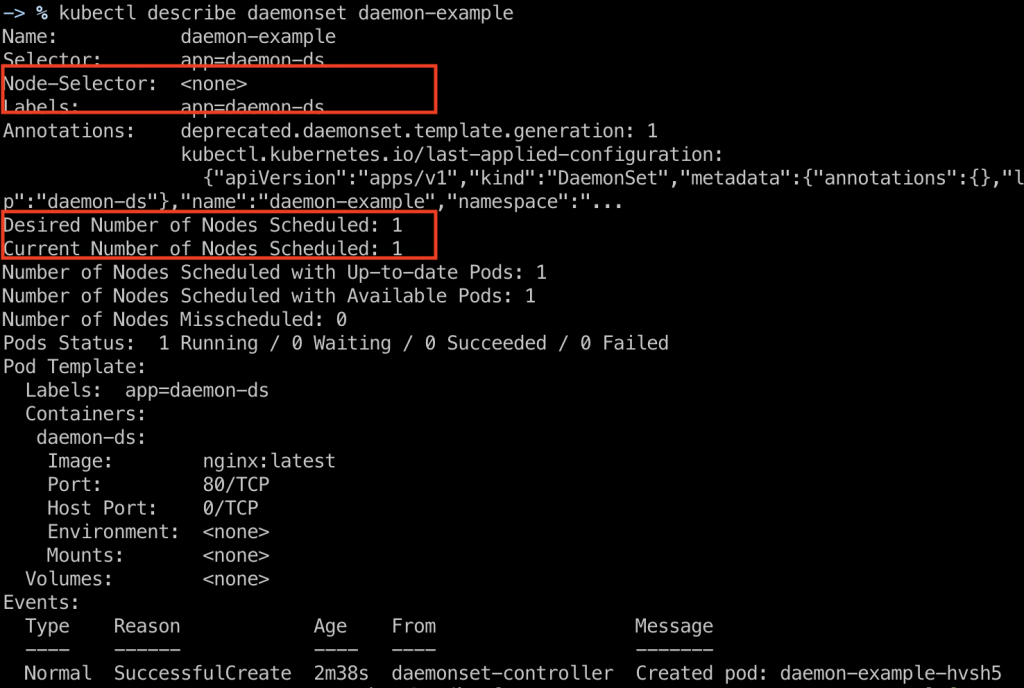Click the Annotations label

(x=67, y=131)
